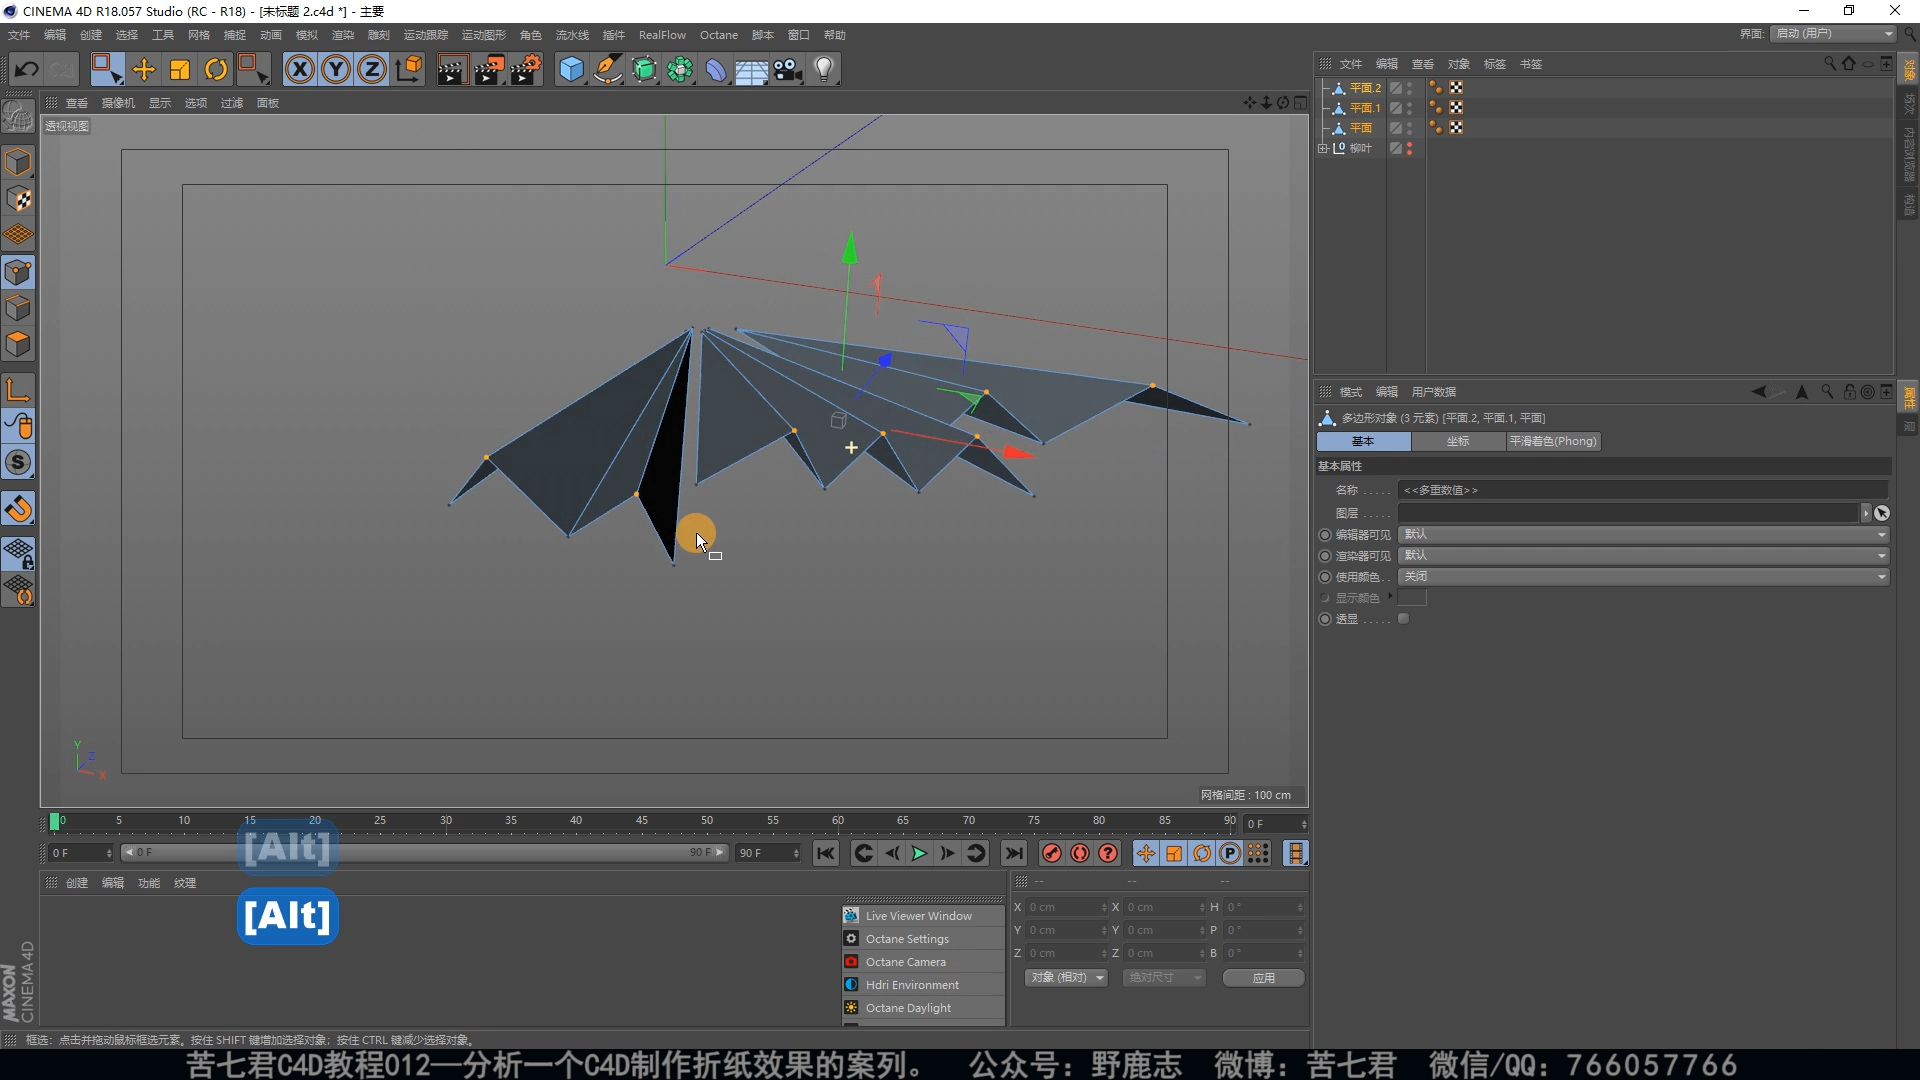Toggle 透显 checkbox

pos(1403,618)
